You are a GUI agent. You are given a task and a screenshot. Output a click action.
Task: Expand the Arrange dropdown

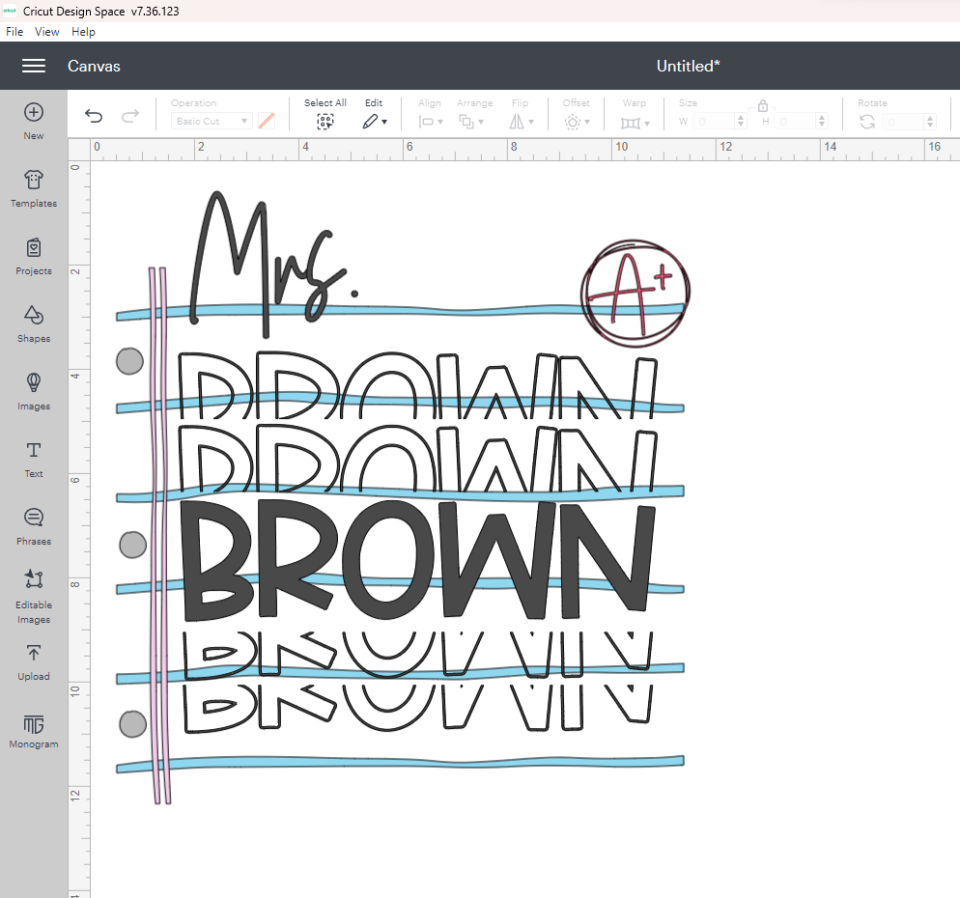point(471,121)
